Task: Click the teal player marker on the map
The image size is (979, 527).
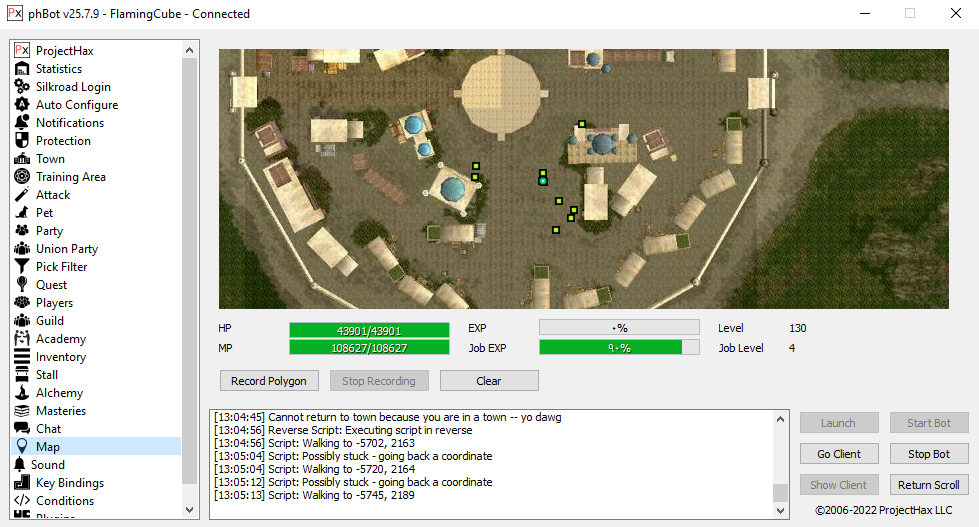Action: pyautogui.click(x=543, y=181)
